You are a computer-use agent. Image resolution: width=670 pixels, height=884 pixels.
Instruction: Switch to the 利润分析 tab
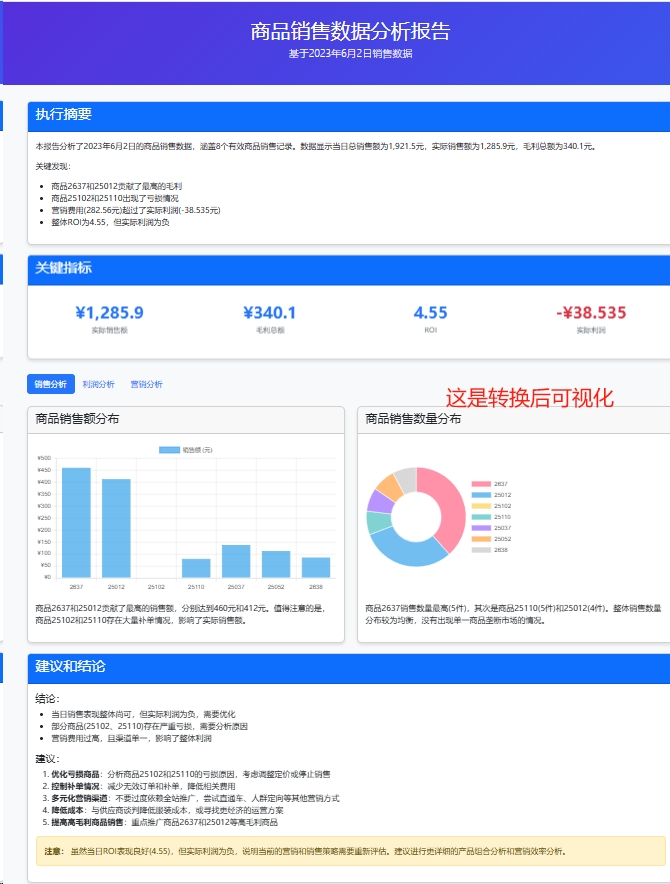click(98, 384)
